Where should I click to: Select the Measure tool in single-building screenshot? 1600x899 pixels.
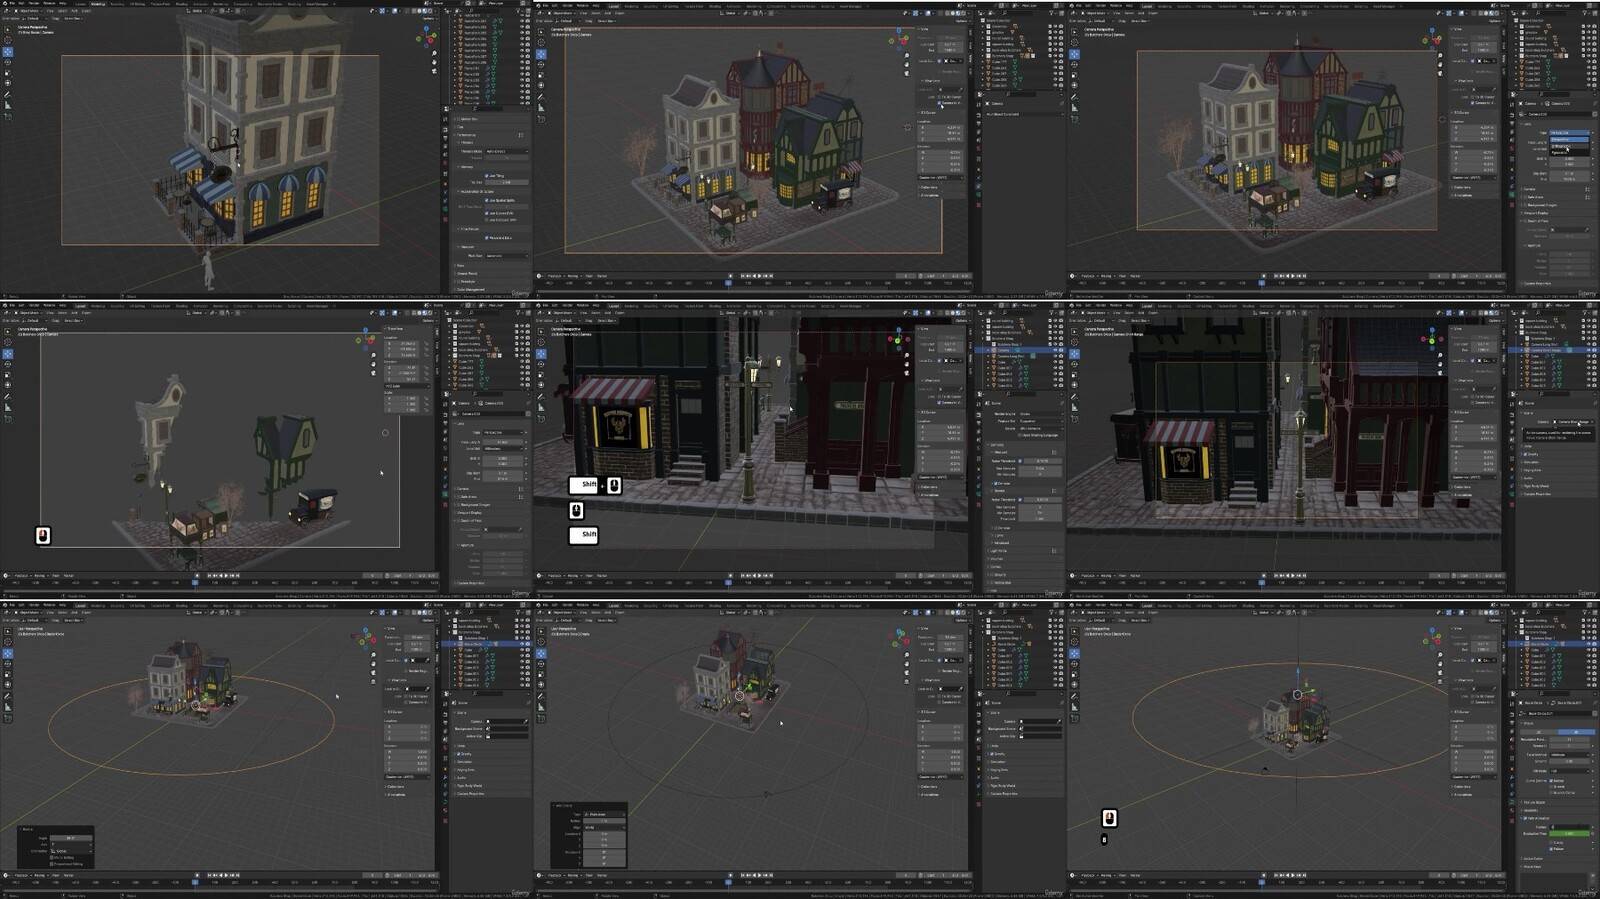7,105
